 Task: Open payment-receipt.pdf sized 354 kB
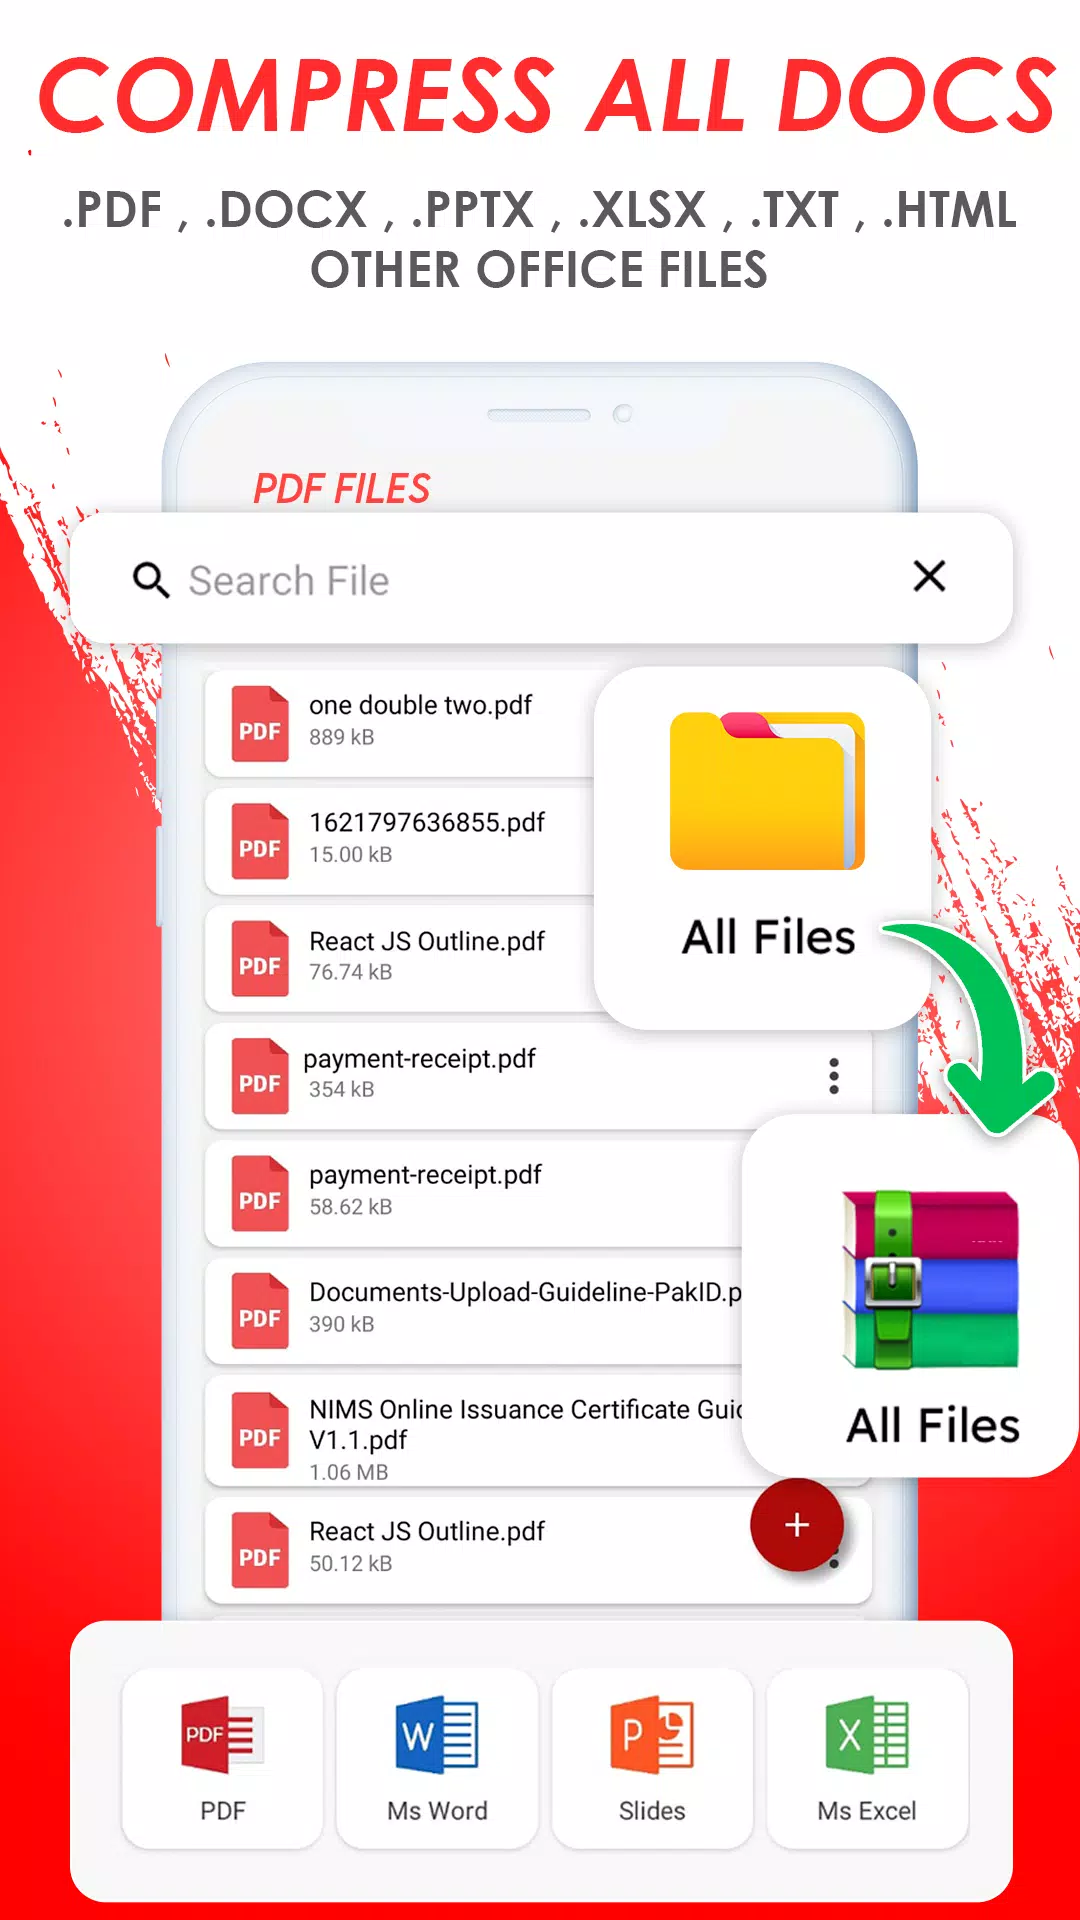[538, 1076]
